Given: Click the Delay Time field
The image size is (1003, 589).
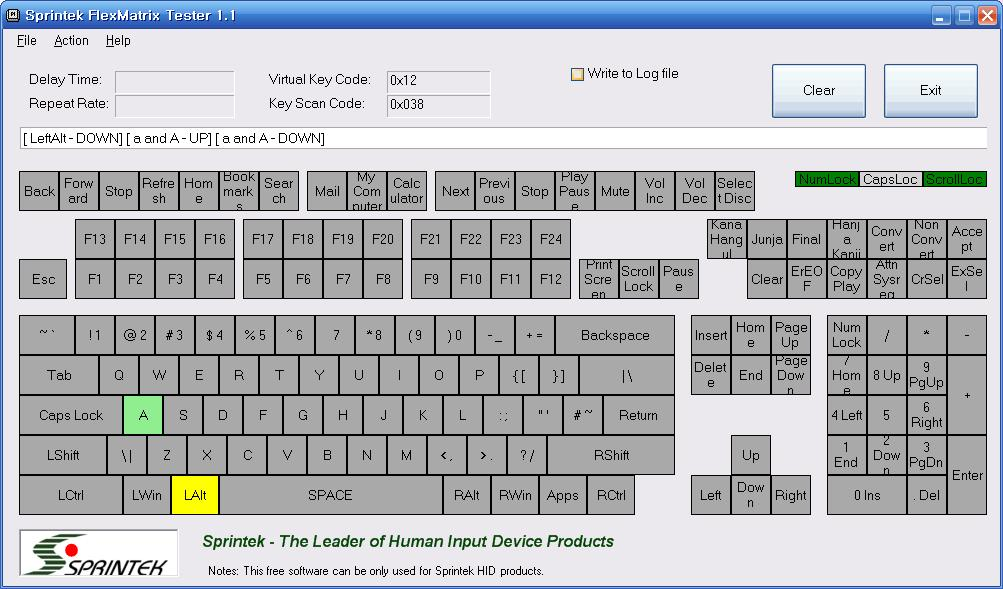Looking at the screenshot, I should click(x=175, y=82).
